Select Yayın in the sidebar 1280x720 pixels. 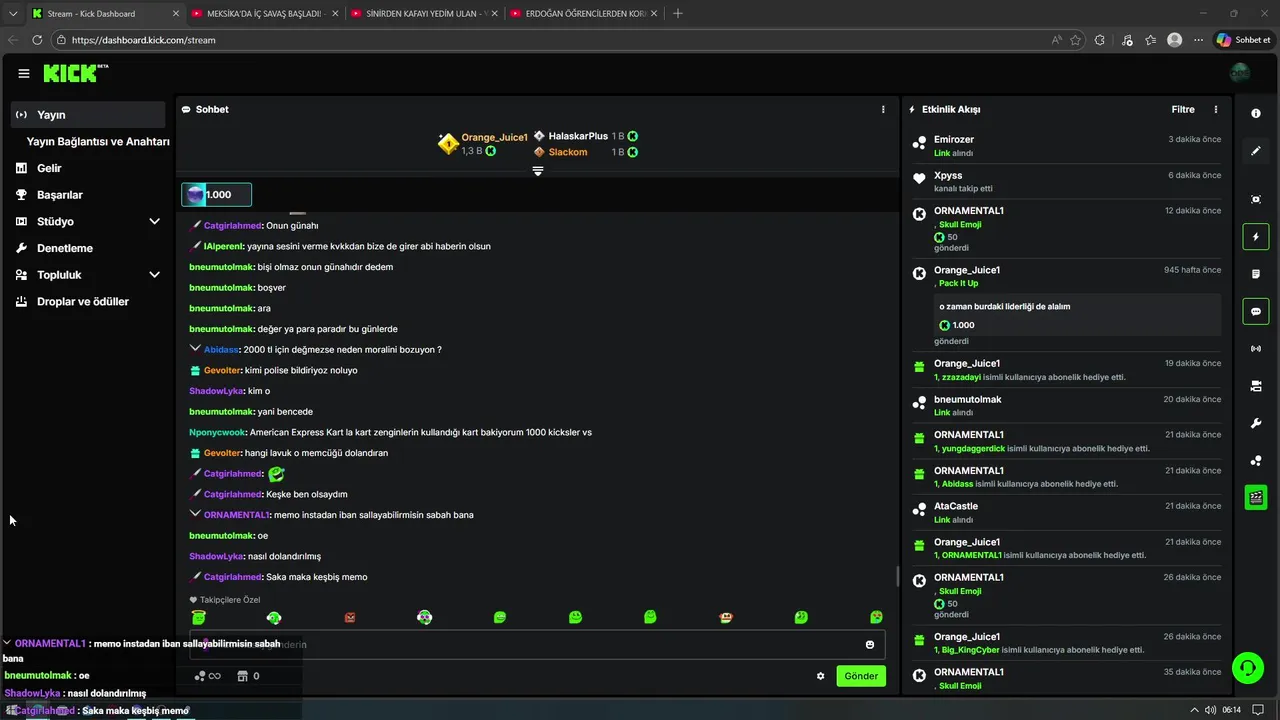(x=88, y=115)
